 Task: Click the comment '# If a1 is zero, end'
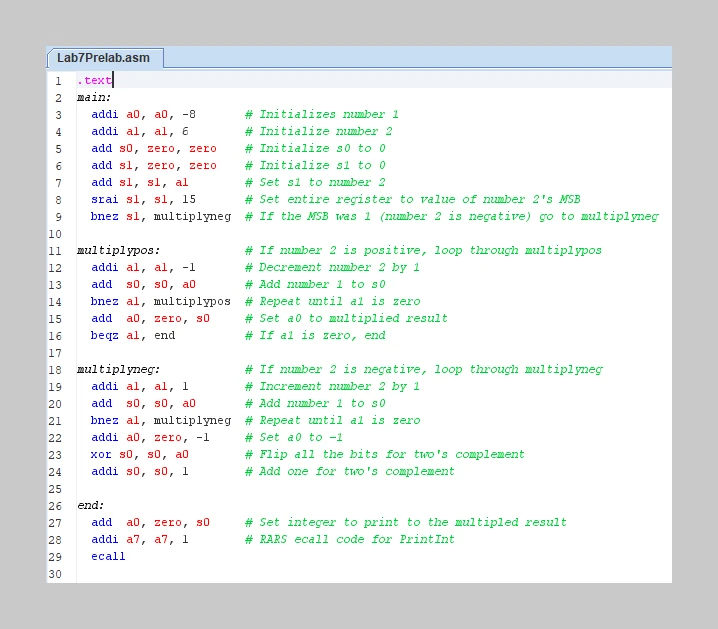[315, 335]
